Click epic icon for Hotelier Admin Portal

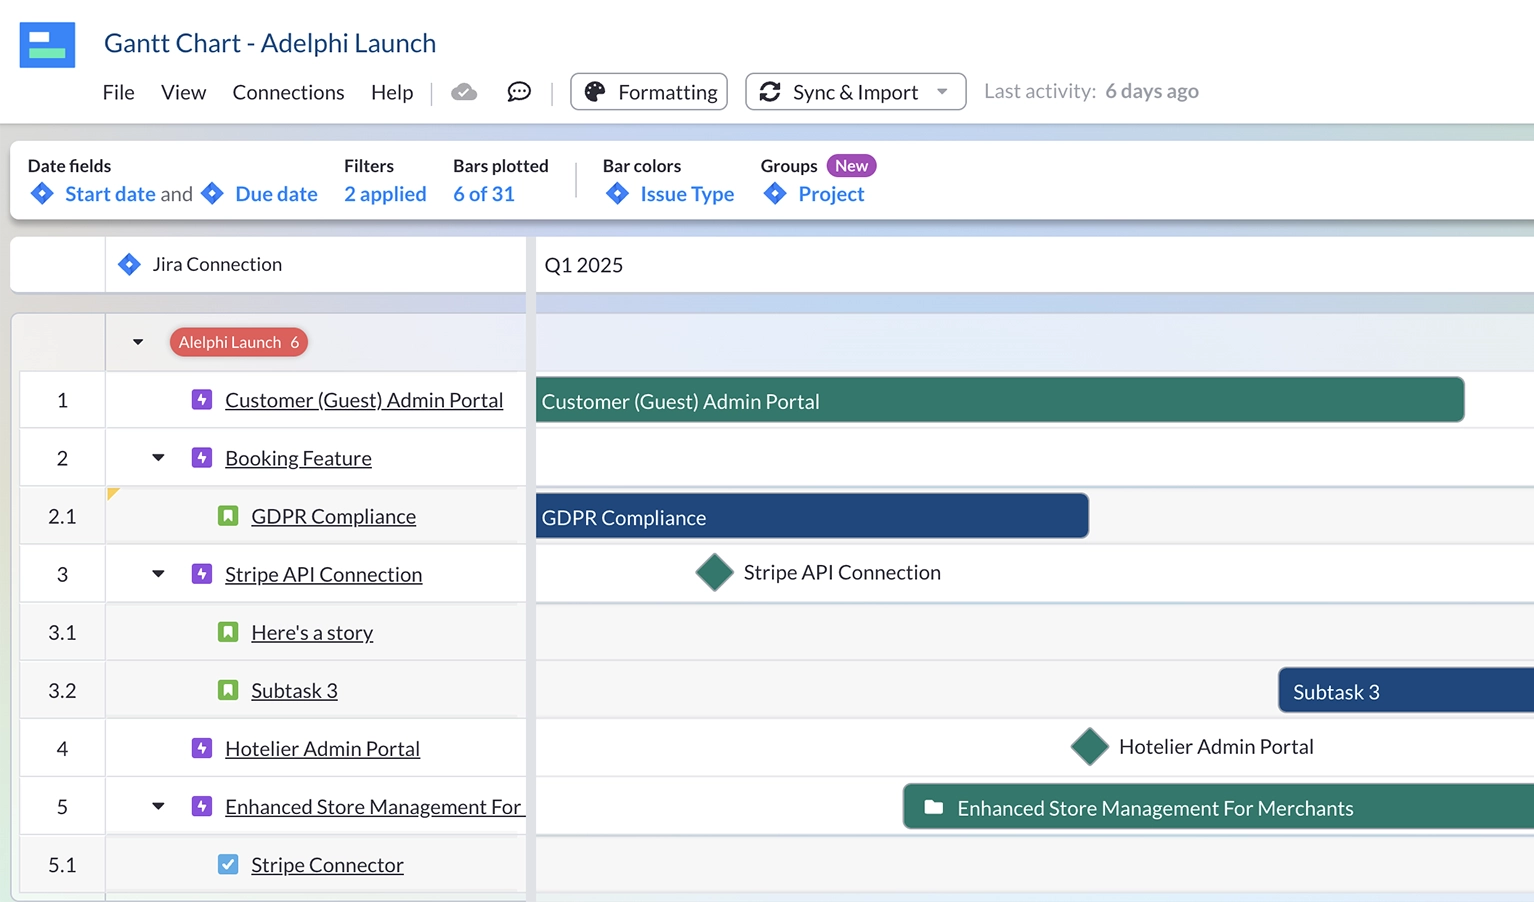coord(202,747)
